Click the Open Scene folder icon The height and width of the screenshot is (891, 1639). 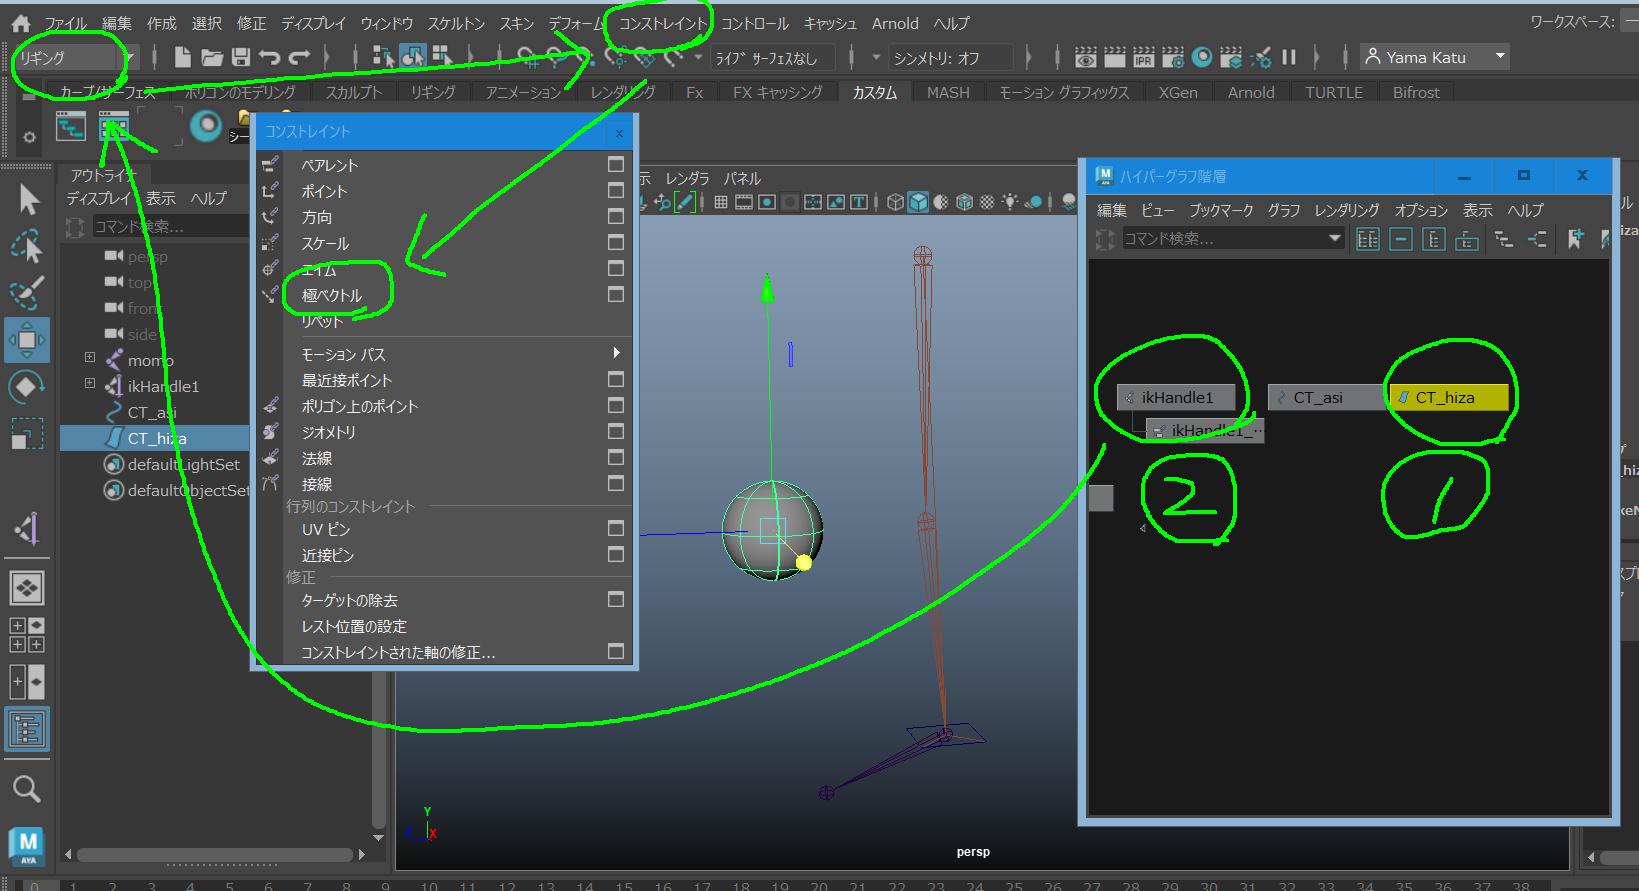coord(211,58)
